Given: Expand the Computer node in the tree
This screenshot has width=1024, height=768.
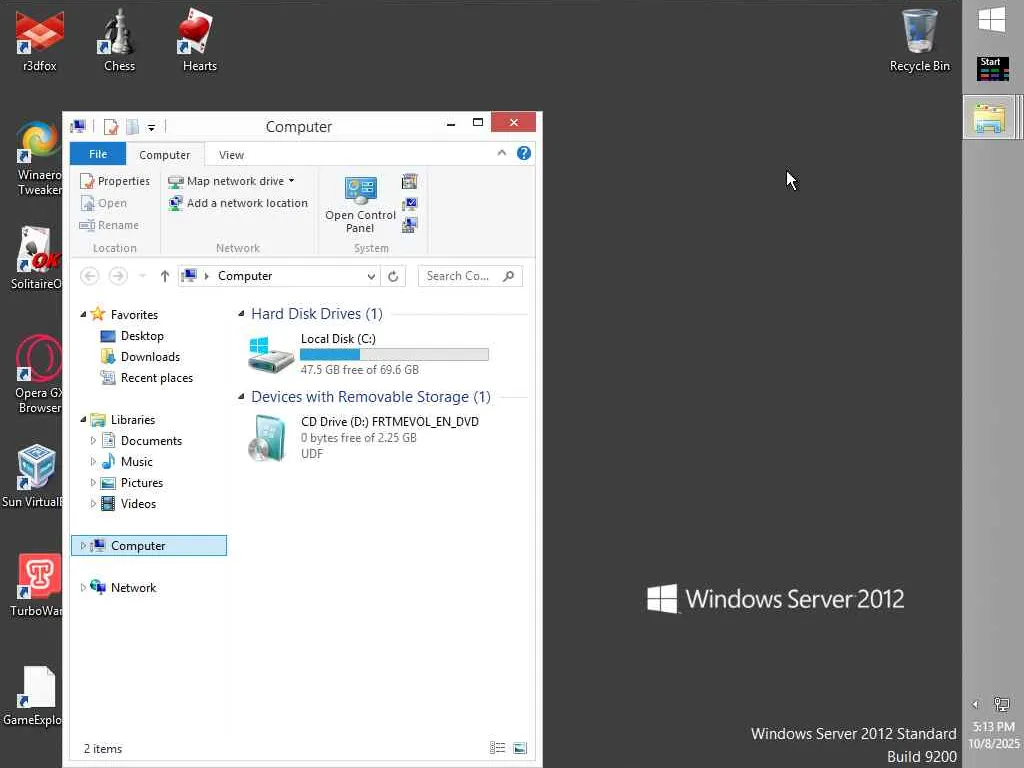Looking at the screenshot, I should (83, 546).
